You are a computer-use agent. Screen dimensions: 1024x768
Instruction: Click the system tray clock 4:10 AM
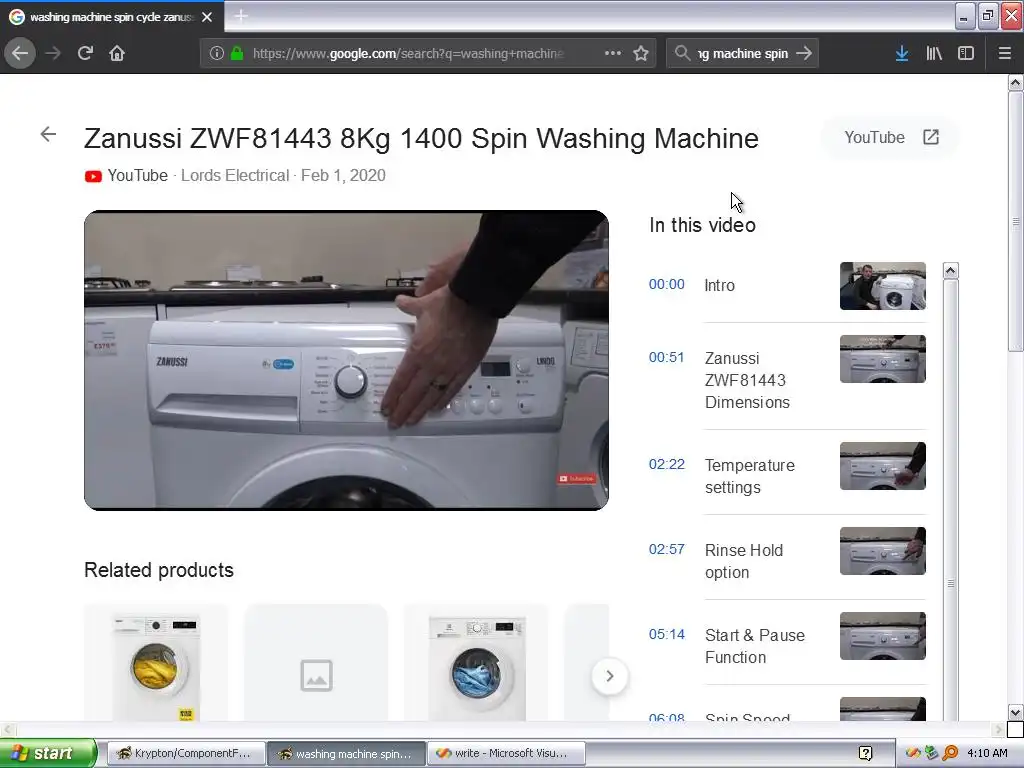[987, 754]
